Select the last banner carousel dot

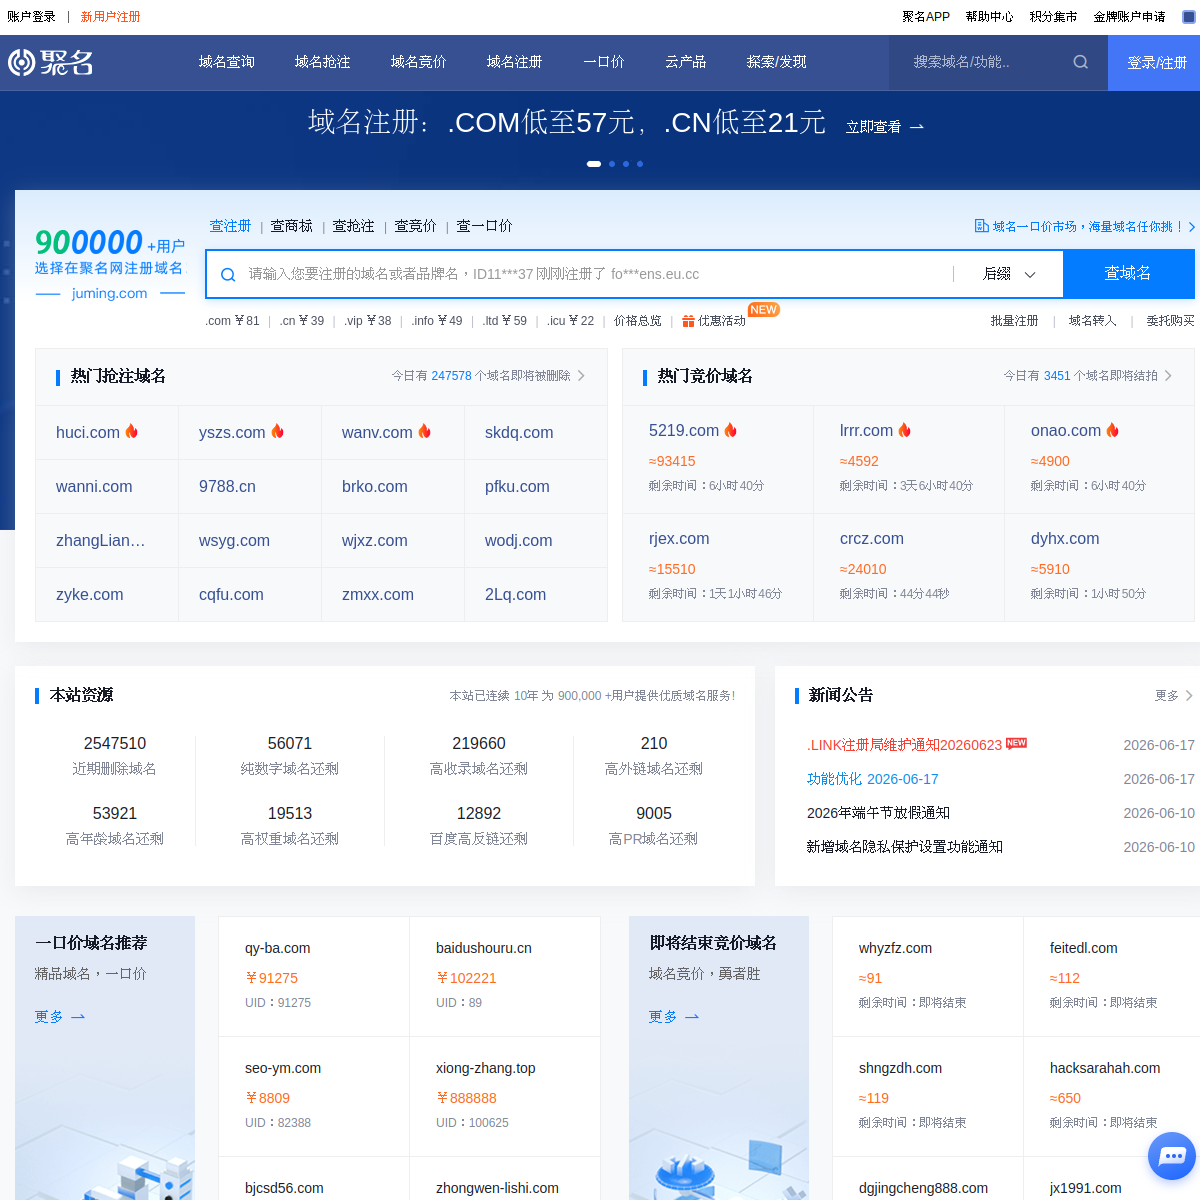pyautogui.click(x=640, y=164)
